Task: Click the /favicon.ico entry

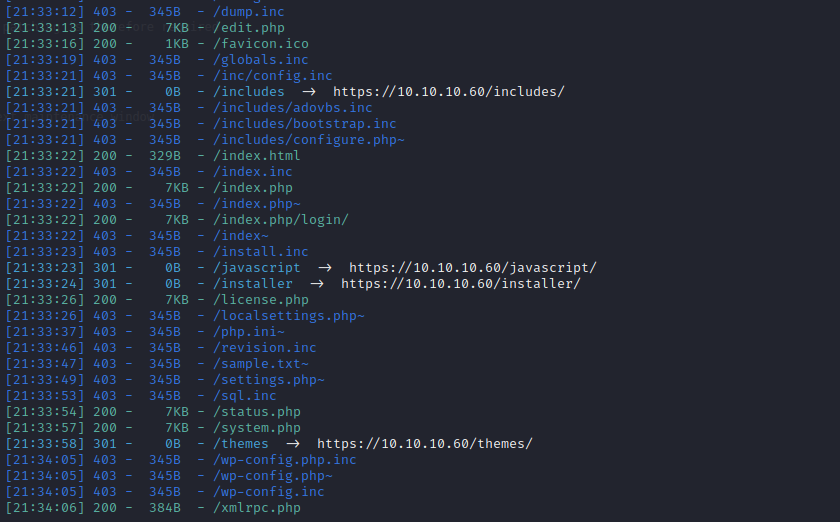Action: click(261, 44)
